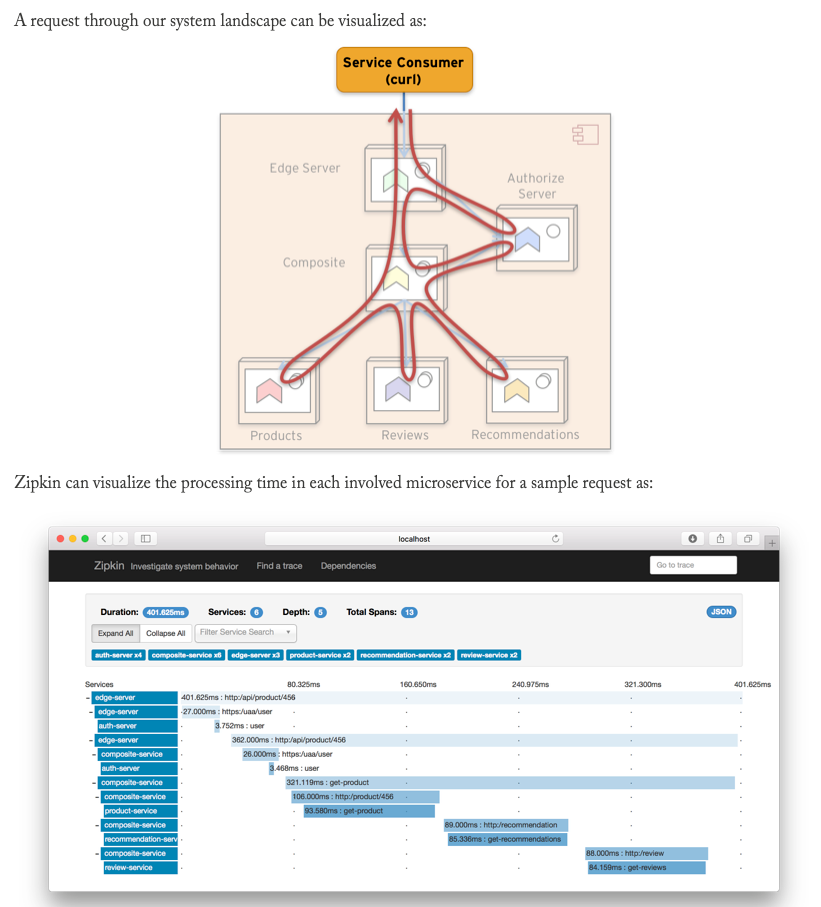Open the Find a trace page
Viewport: 821px width, 907px height.
click(279, 566)
